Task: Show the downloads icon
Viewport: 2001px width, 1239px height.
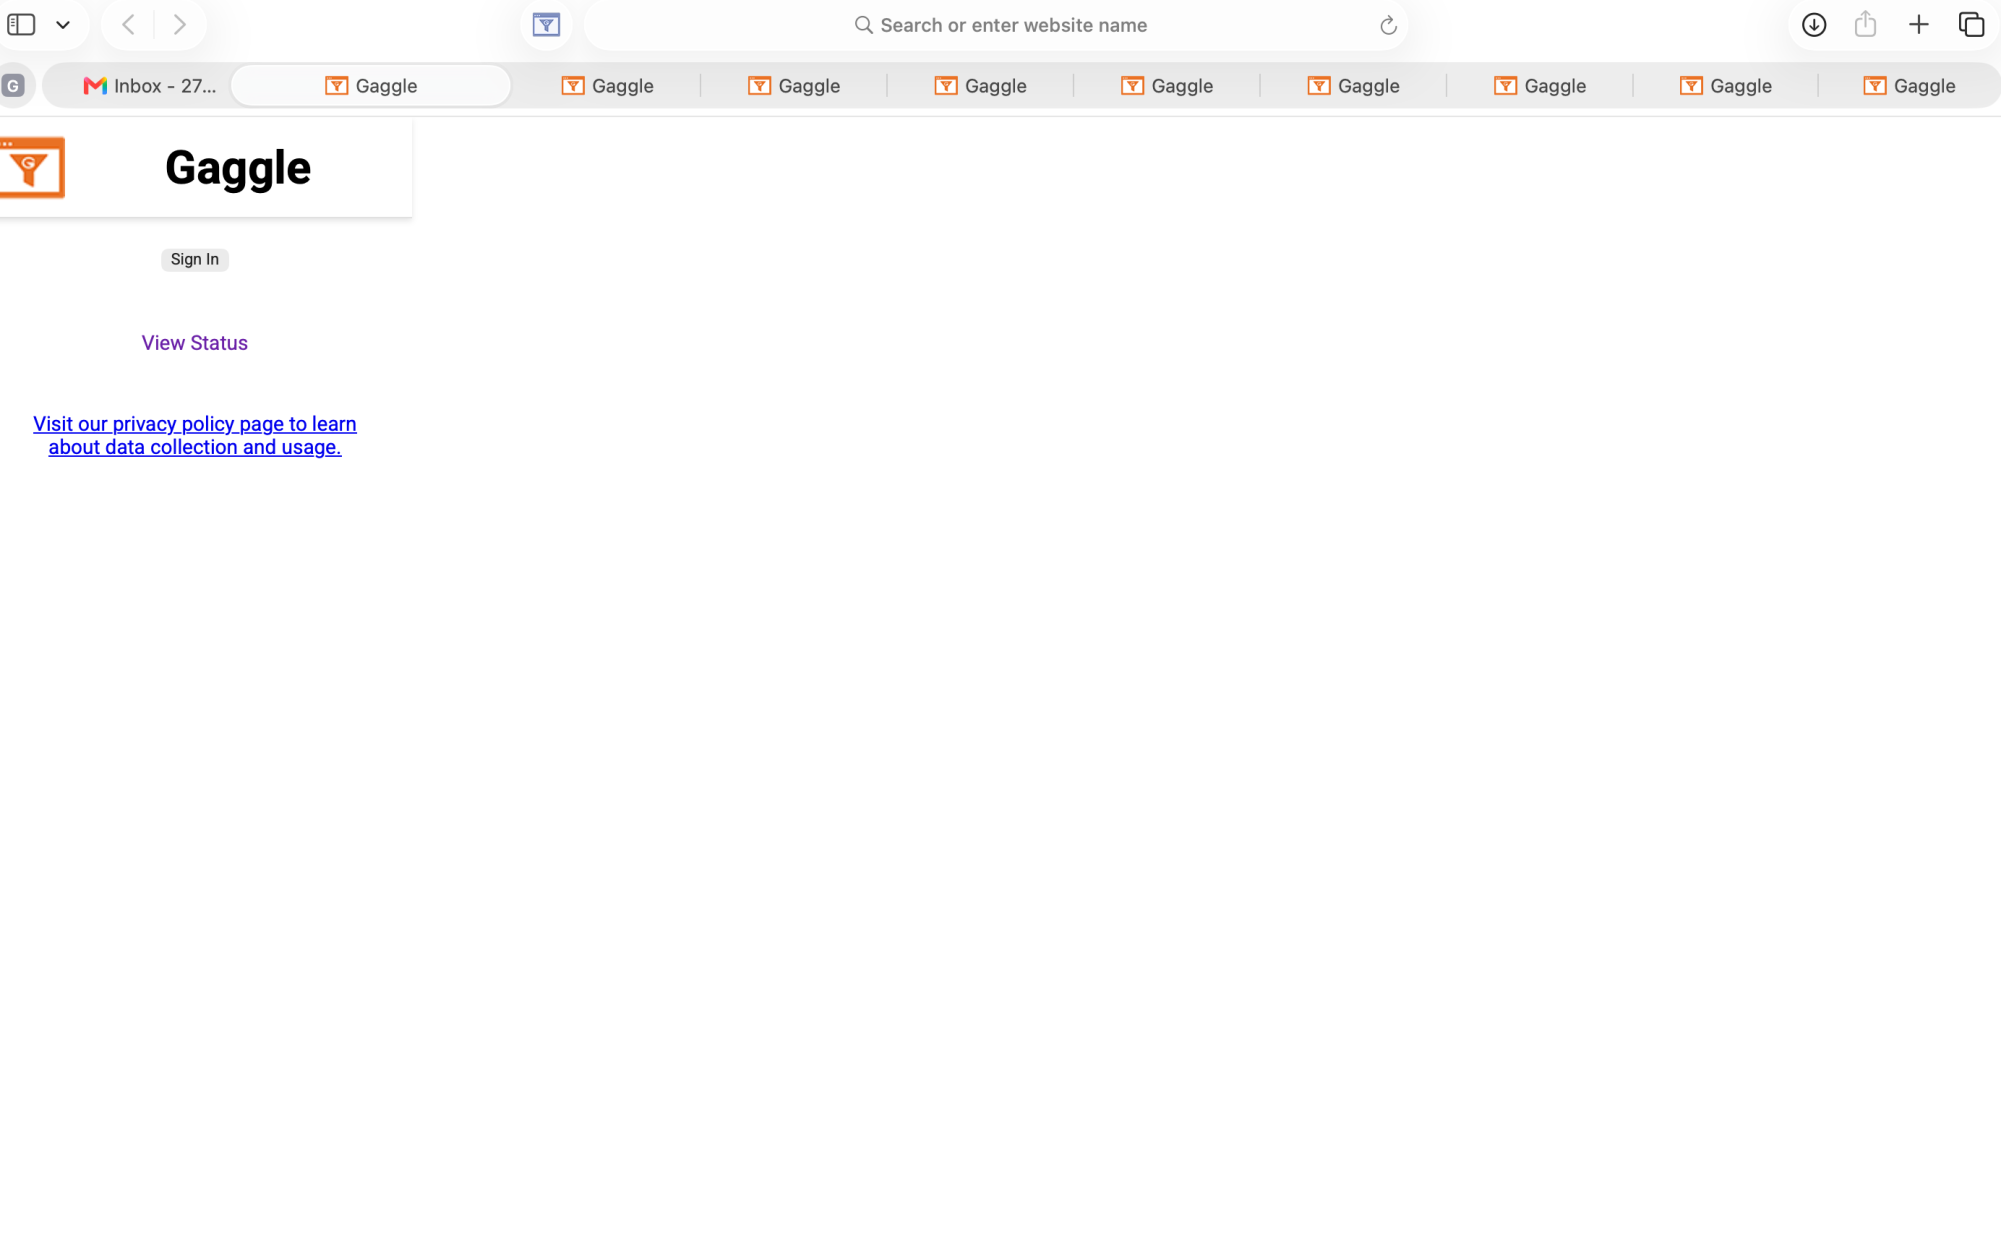Action: pyautogui.click(x=1814, y=25)
